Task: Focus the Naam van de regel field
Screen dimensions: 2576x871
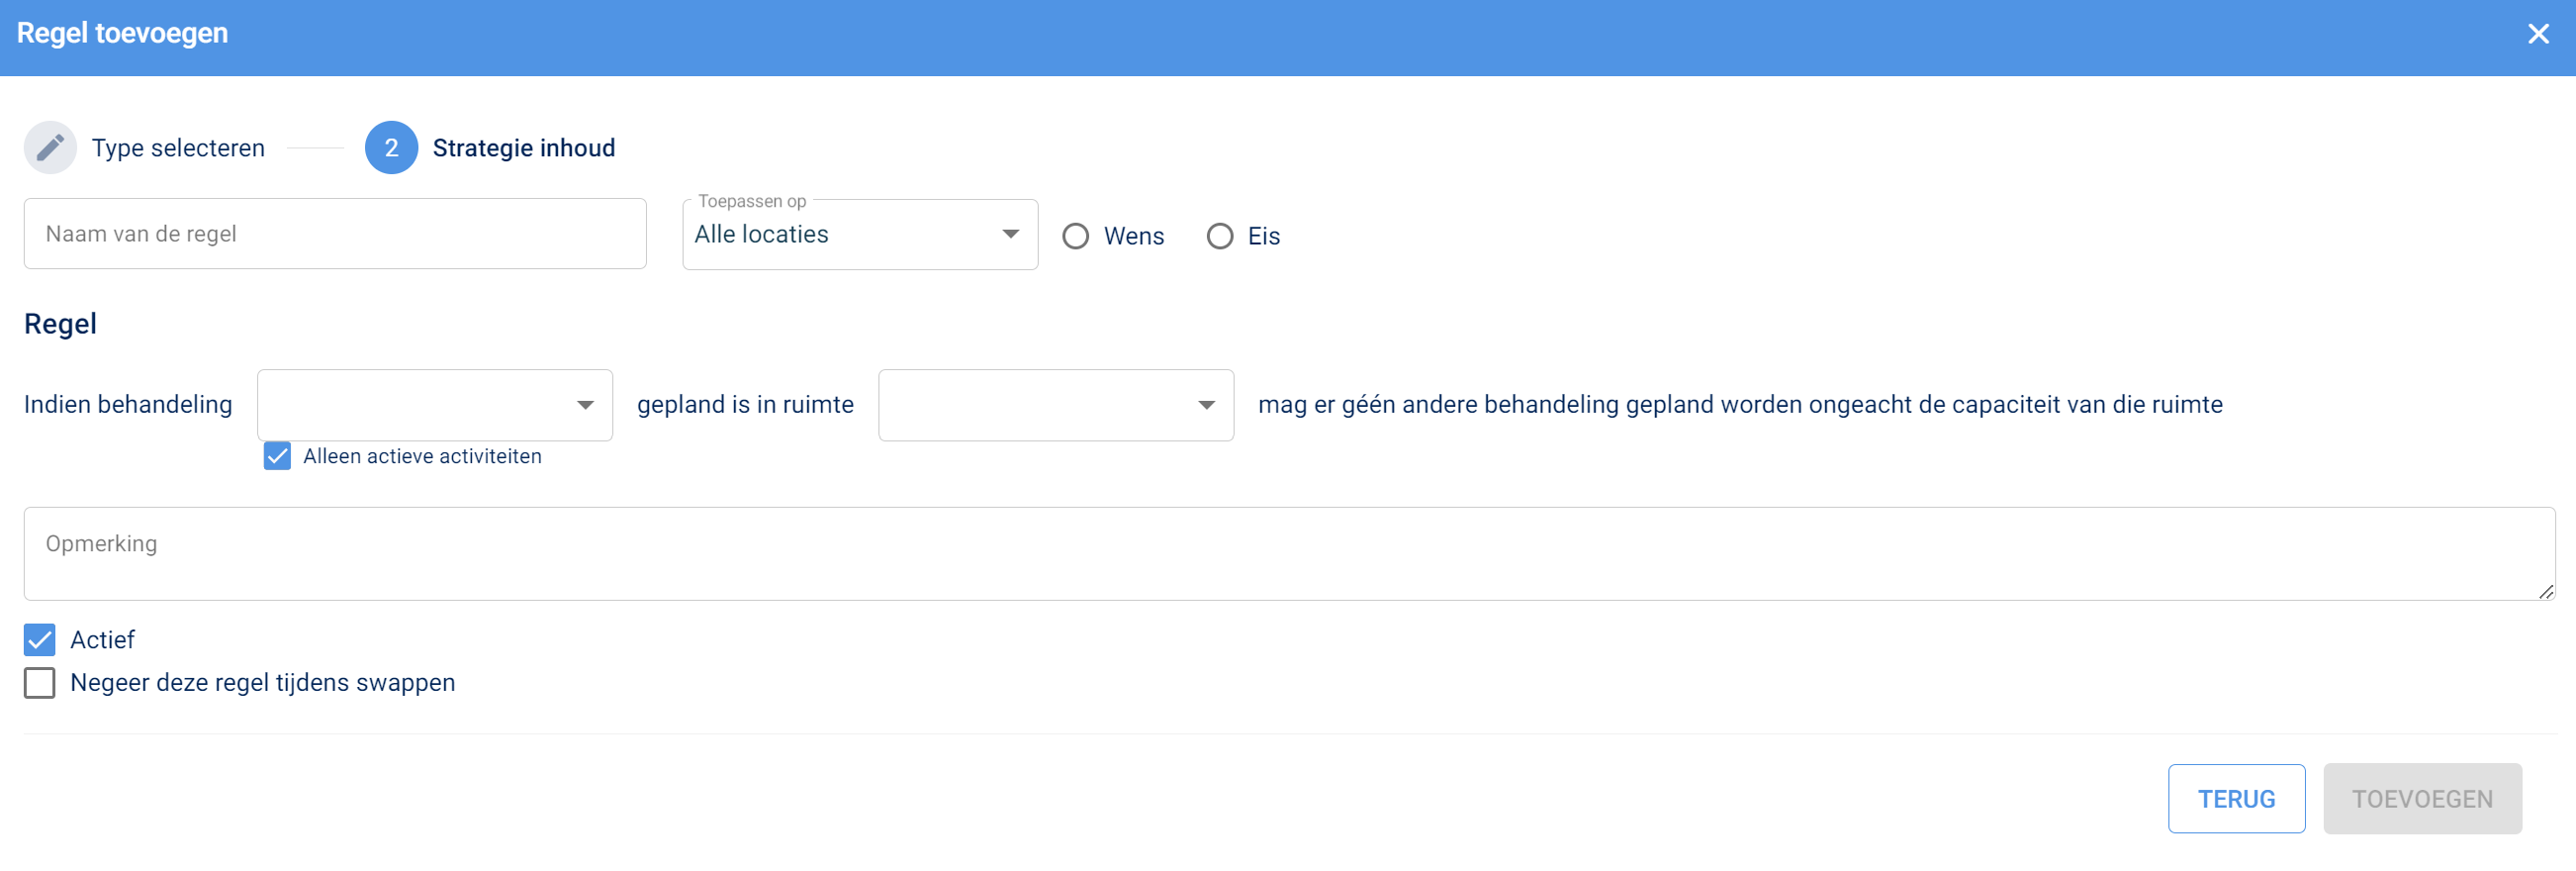Action: (x=335, y=234)
